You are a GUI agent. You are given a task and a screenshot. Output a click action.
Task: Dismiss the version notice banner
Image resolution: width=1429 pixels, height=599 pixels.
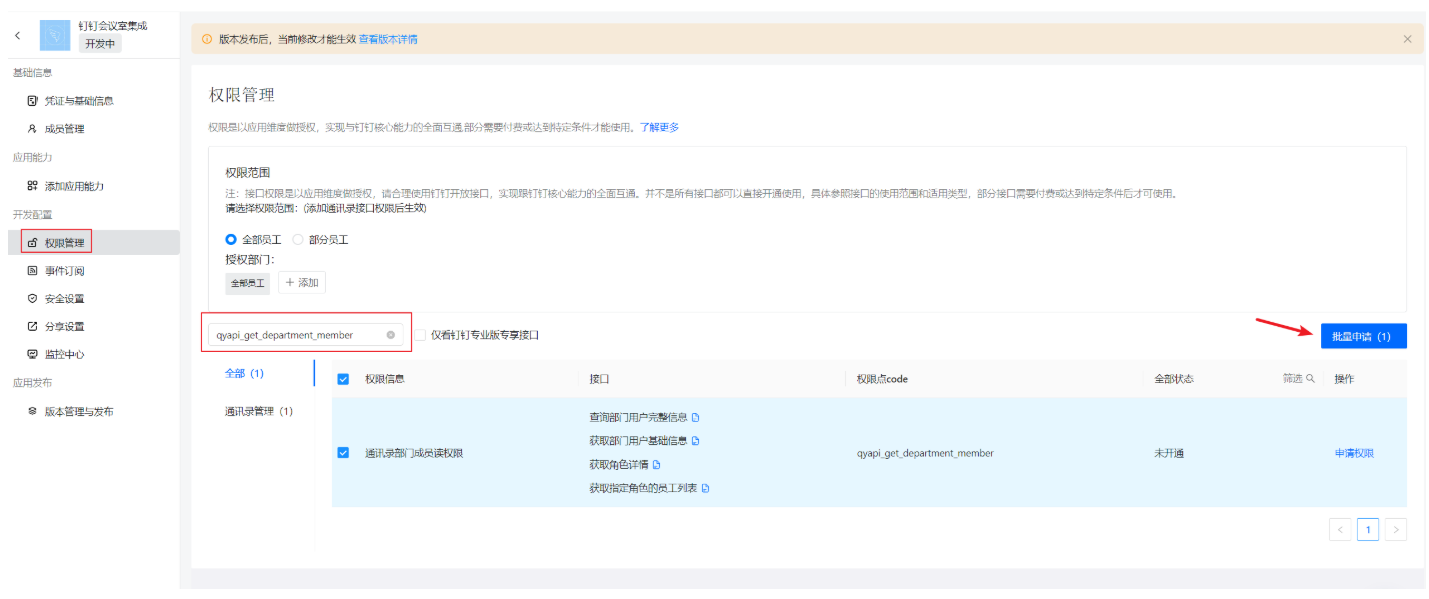pos(1407,39)
